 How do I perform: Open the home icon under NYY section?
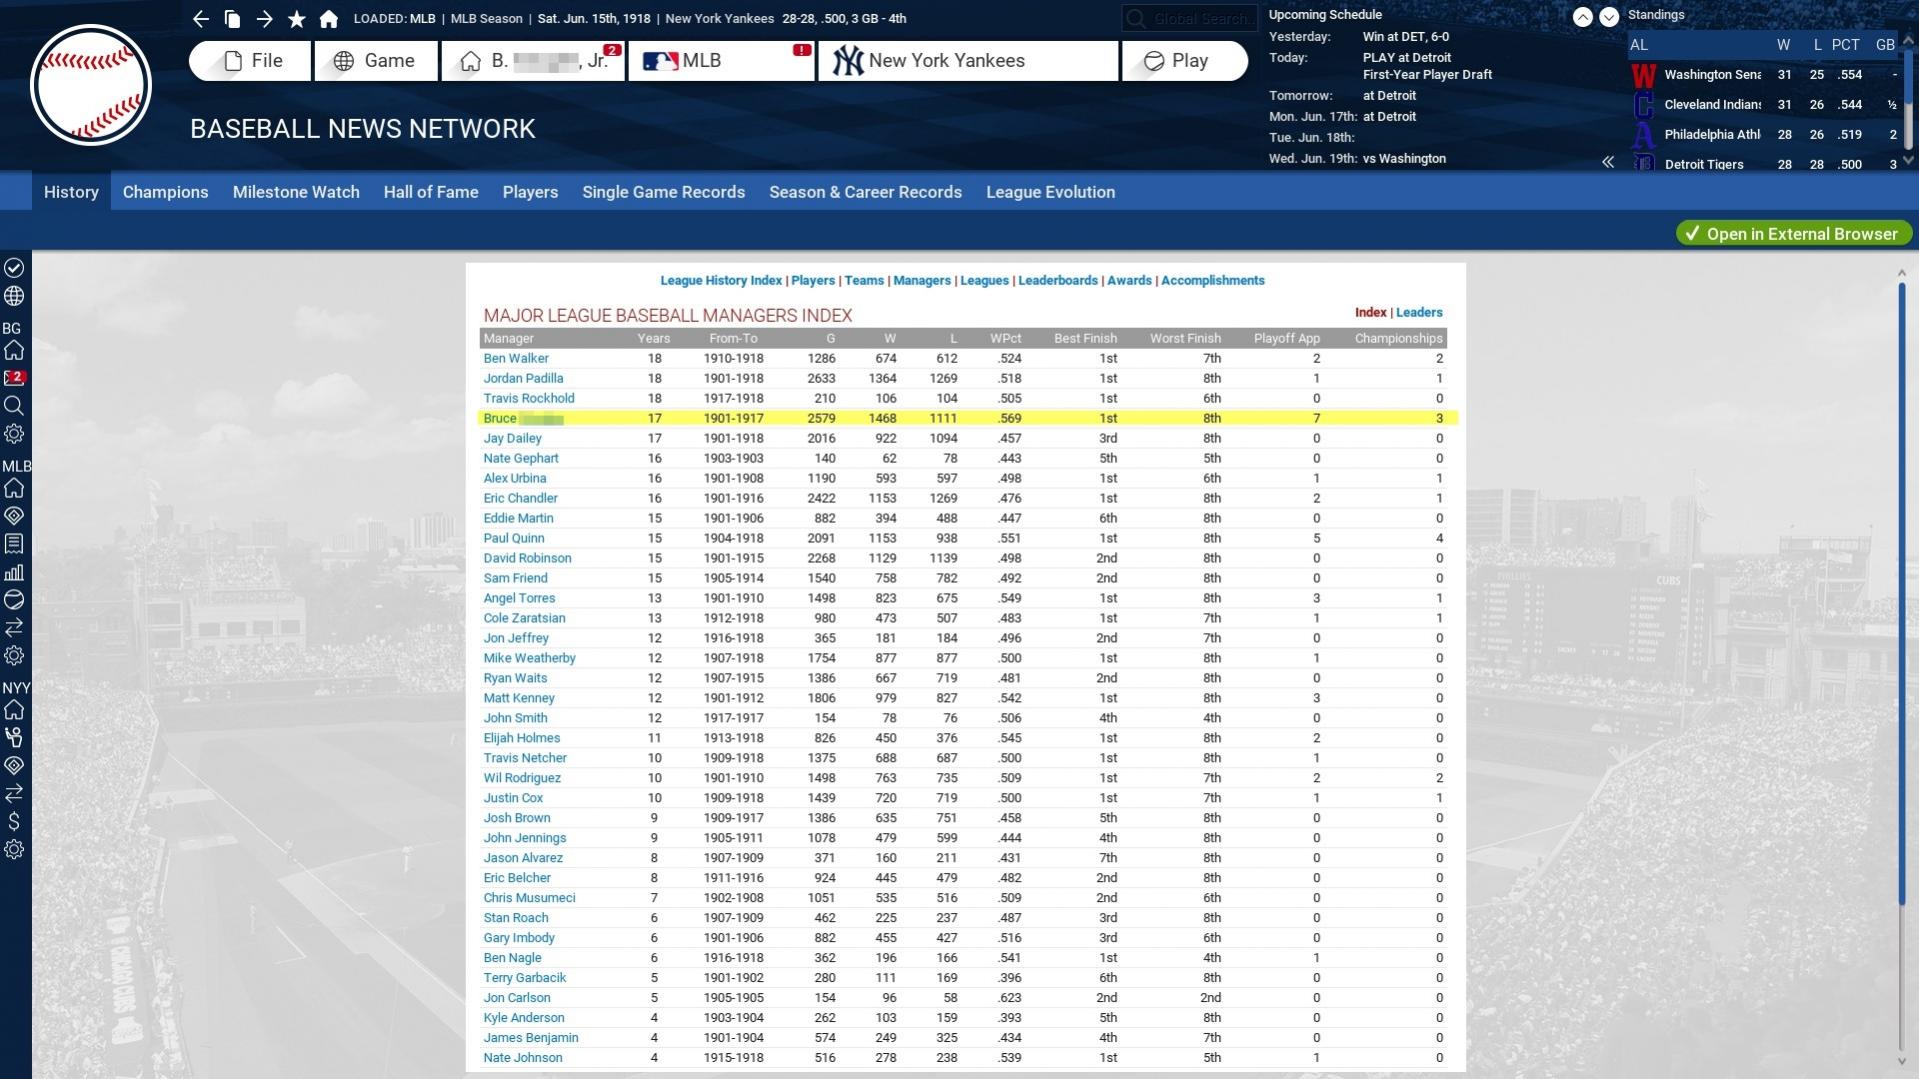[14, 710]
